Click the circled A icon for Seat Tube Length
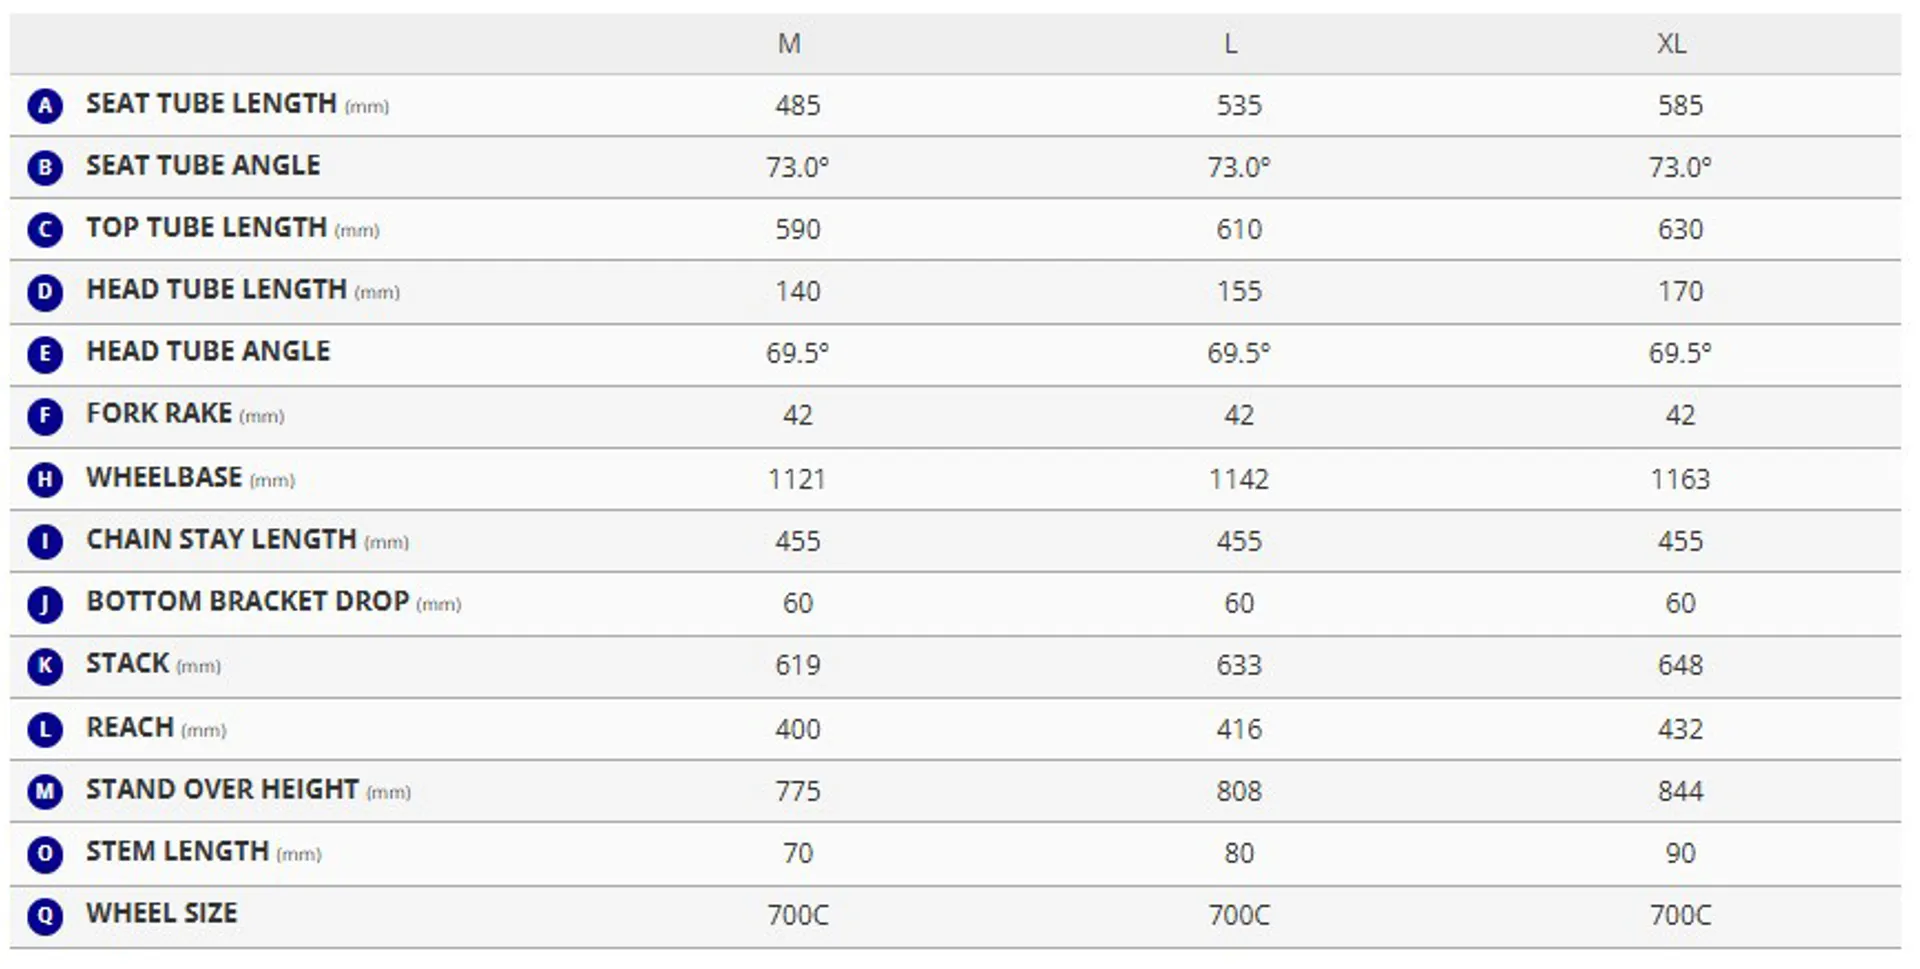 pos(45,106)
